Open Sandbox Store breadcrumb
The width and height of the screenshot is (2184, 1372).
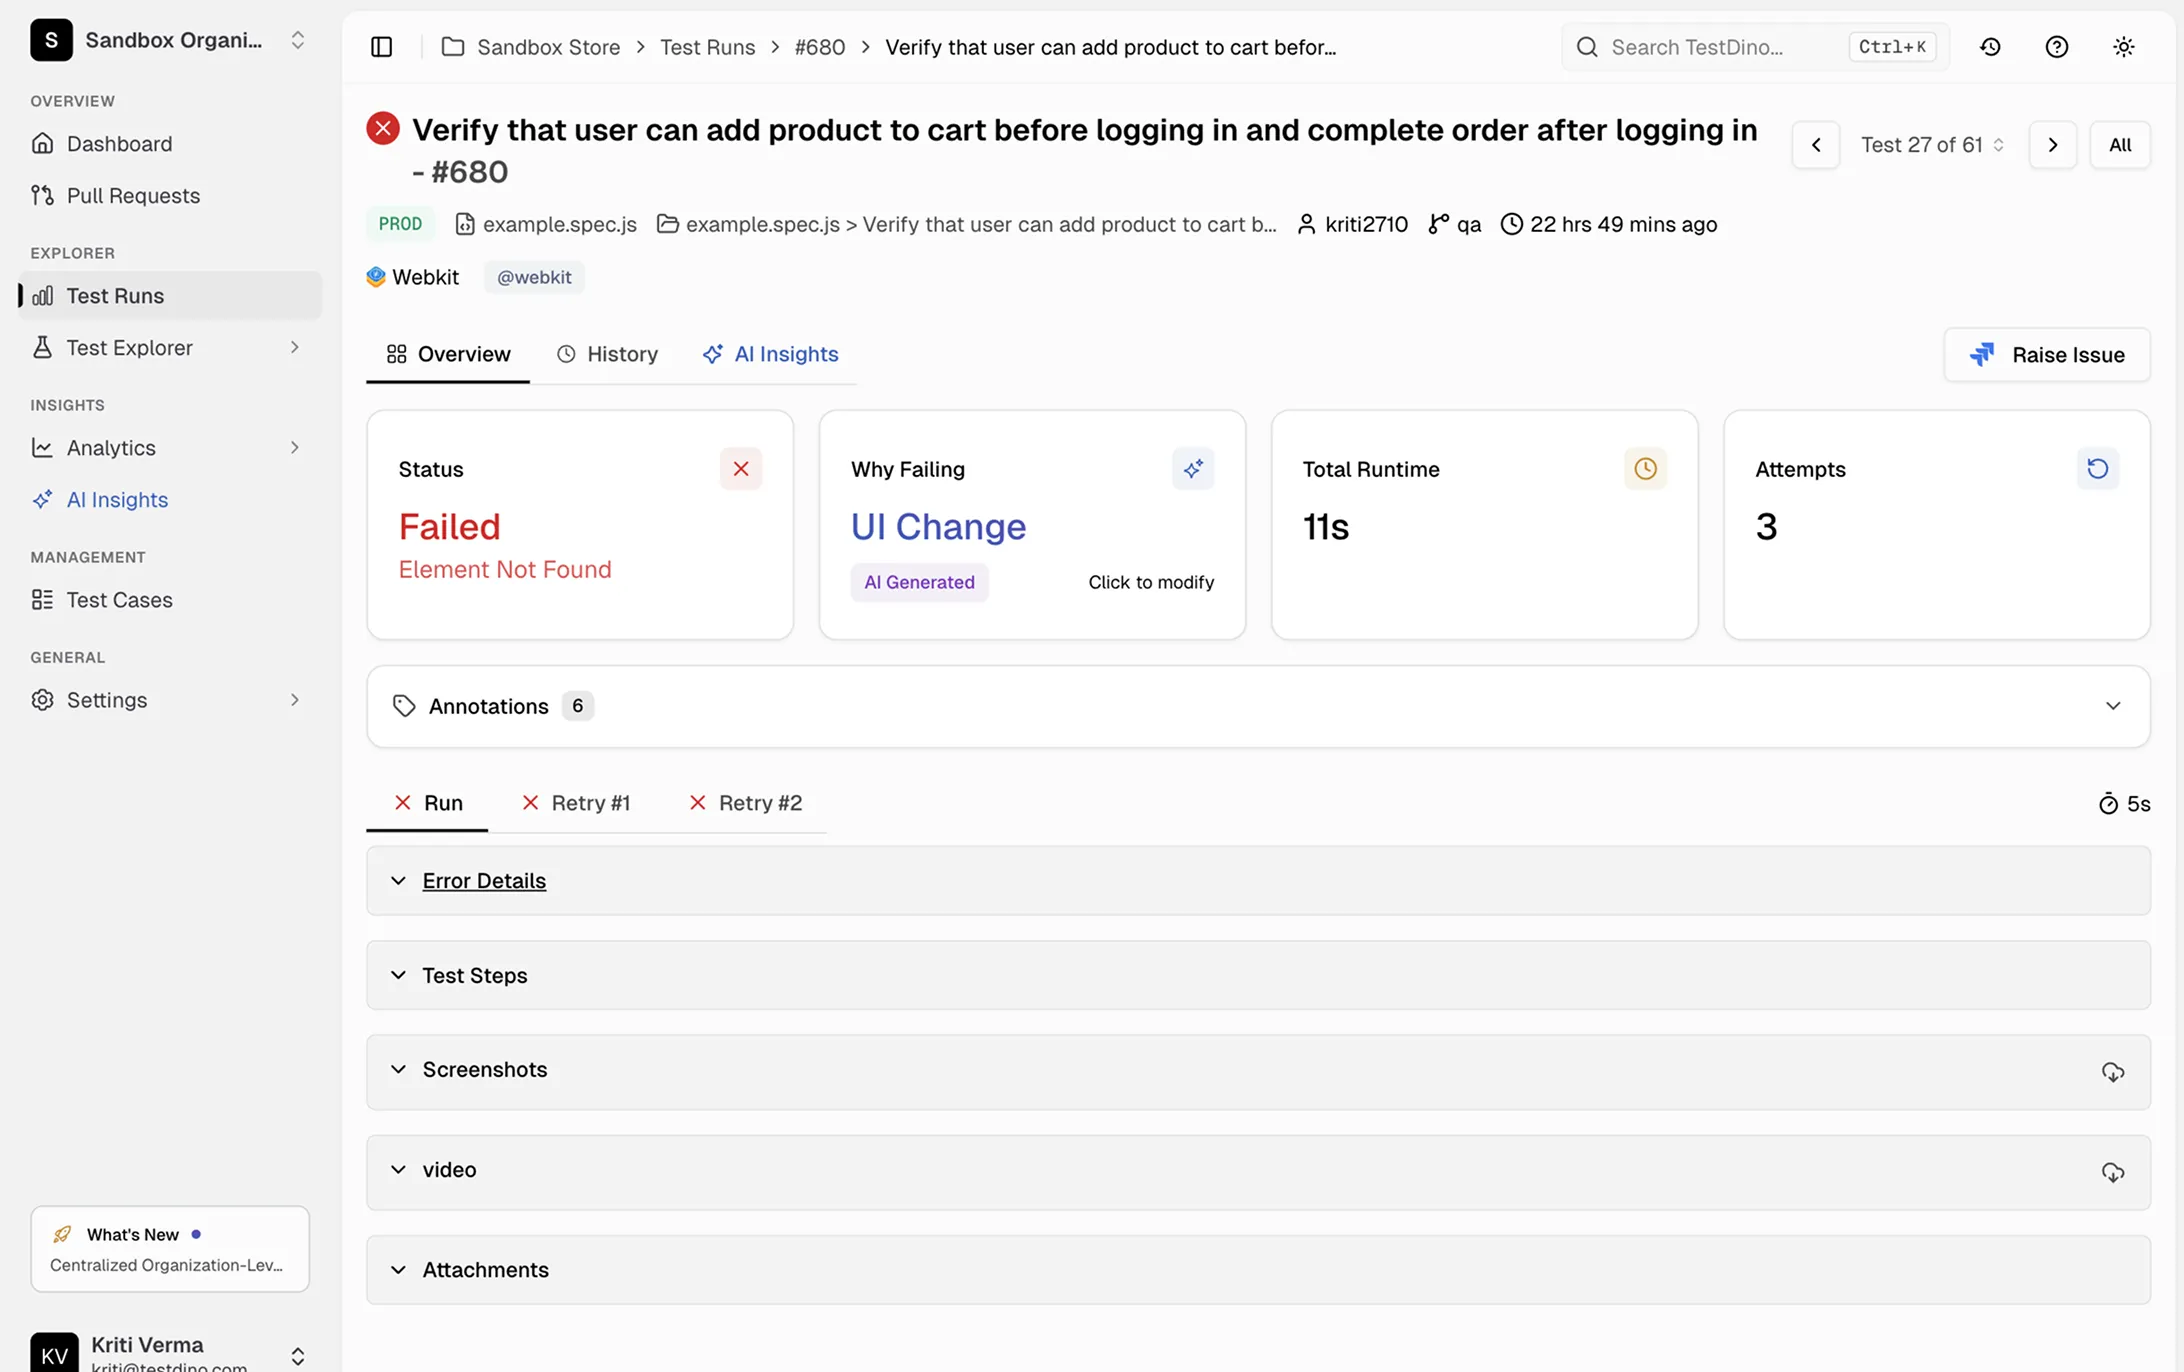point(531,47)
